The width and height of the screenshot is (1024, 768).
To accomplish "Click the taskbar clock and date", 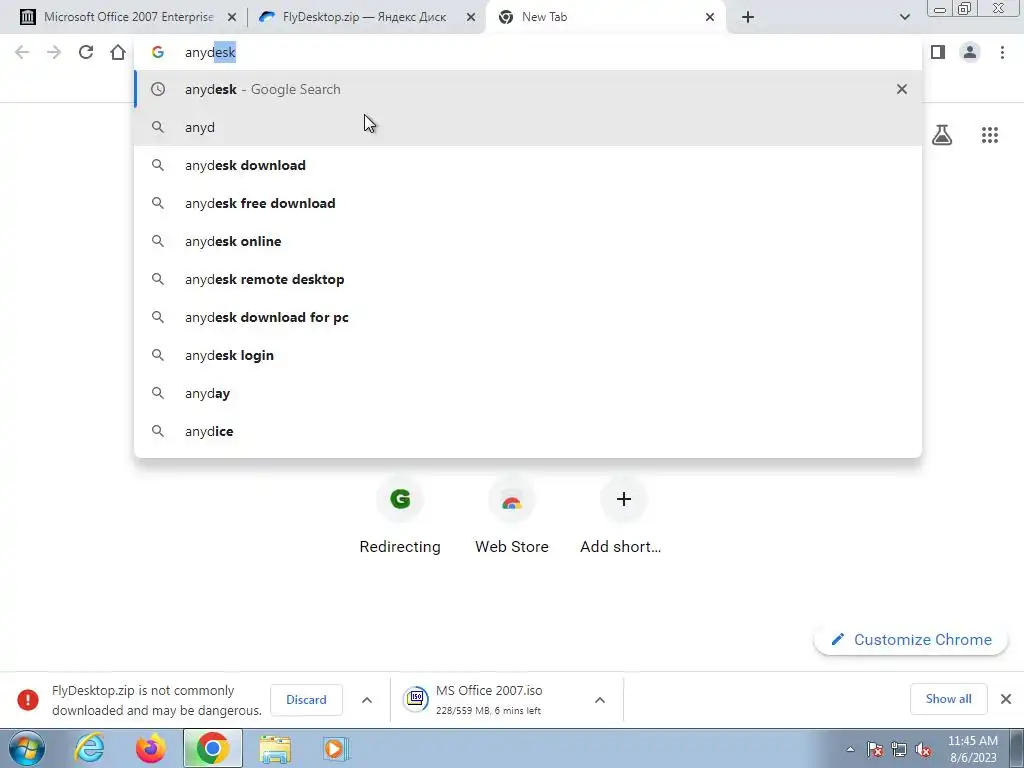I will click(x=972, y=748).
